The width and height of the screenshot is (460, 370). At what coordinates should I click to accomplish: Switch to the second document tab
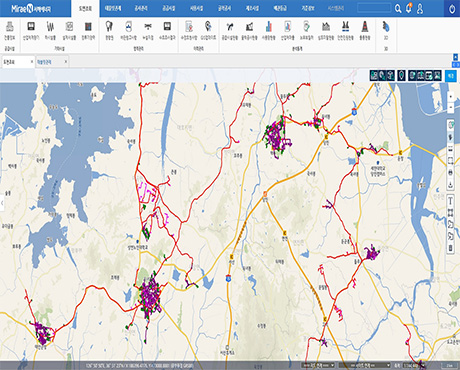(x=52, y=62)
